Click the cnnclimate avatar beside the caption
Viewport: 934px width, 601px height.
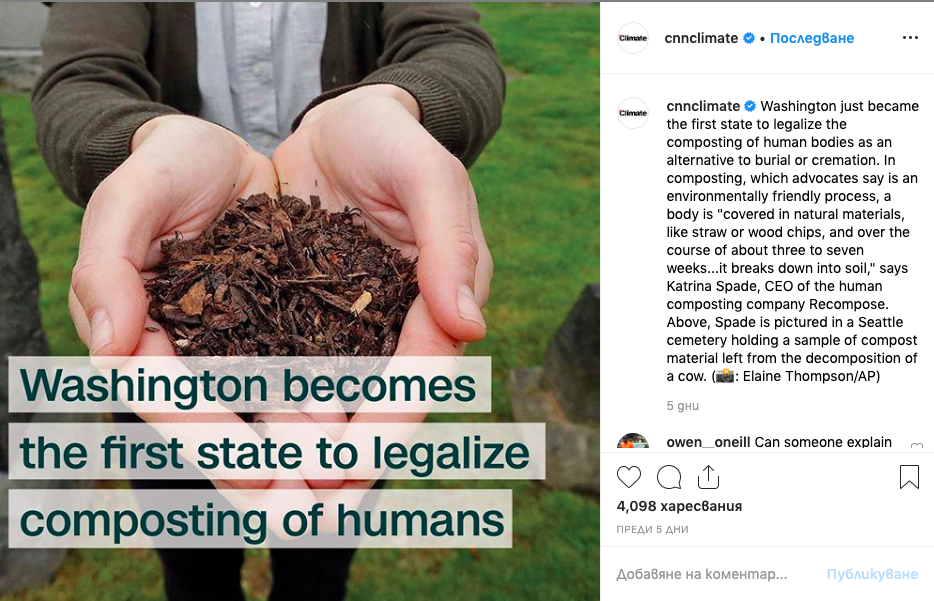pos(633,113)
